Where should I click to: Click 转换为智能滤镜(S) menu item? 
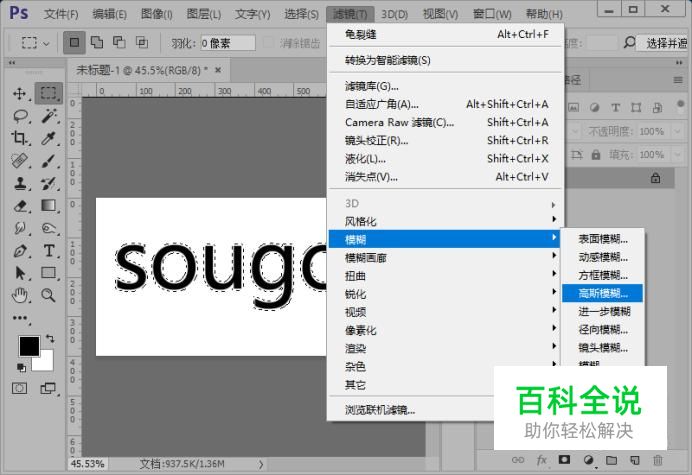(446, 60)
